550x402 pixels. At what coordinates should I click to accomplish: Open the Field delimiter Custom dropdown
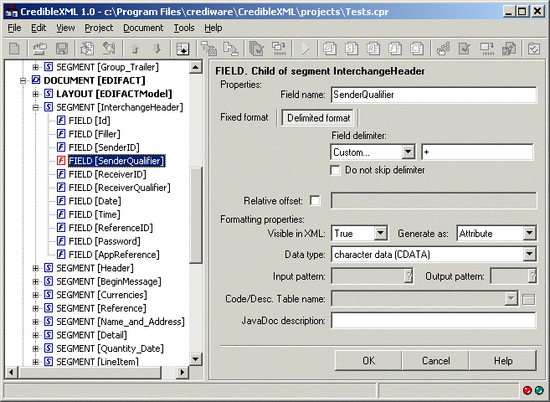[x=408, y=152]
